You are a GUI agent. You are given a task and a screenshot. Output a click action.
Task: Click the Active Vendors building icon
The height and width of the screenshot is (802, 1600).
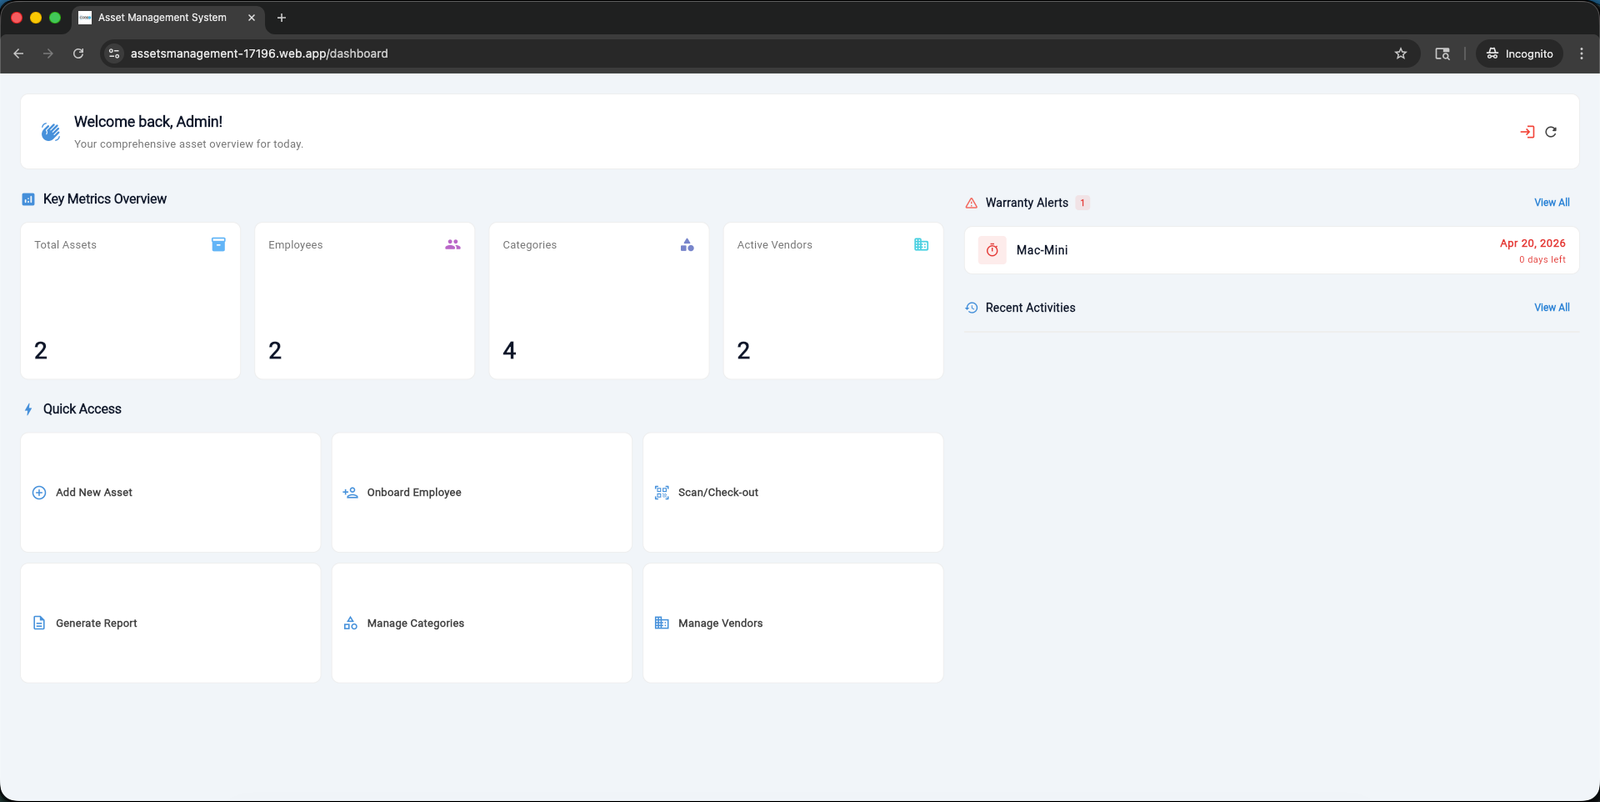click(921, 244)
